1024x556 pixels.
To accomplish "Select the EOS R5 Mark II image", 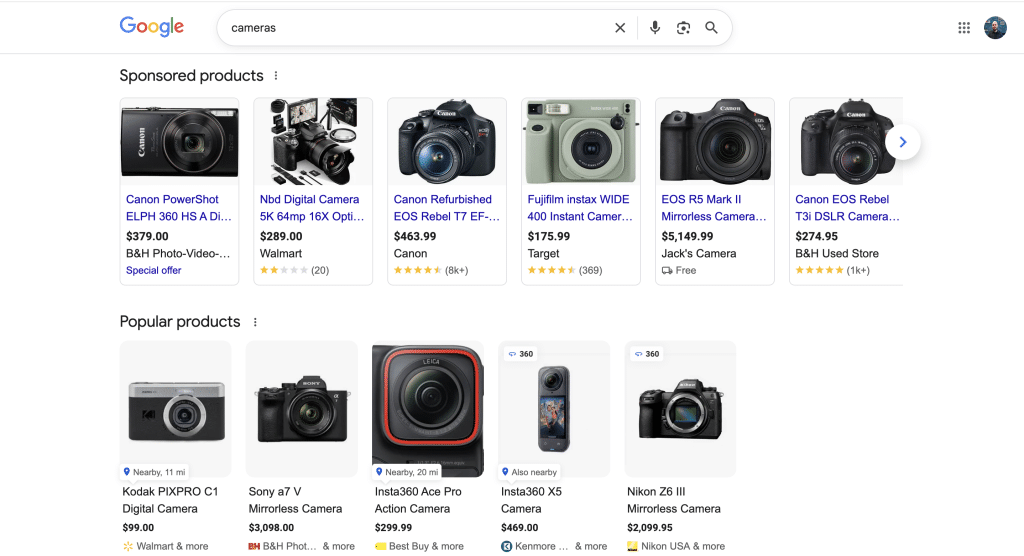I will click(715, 142).
